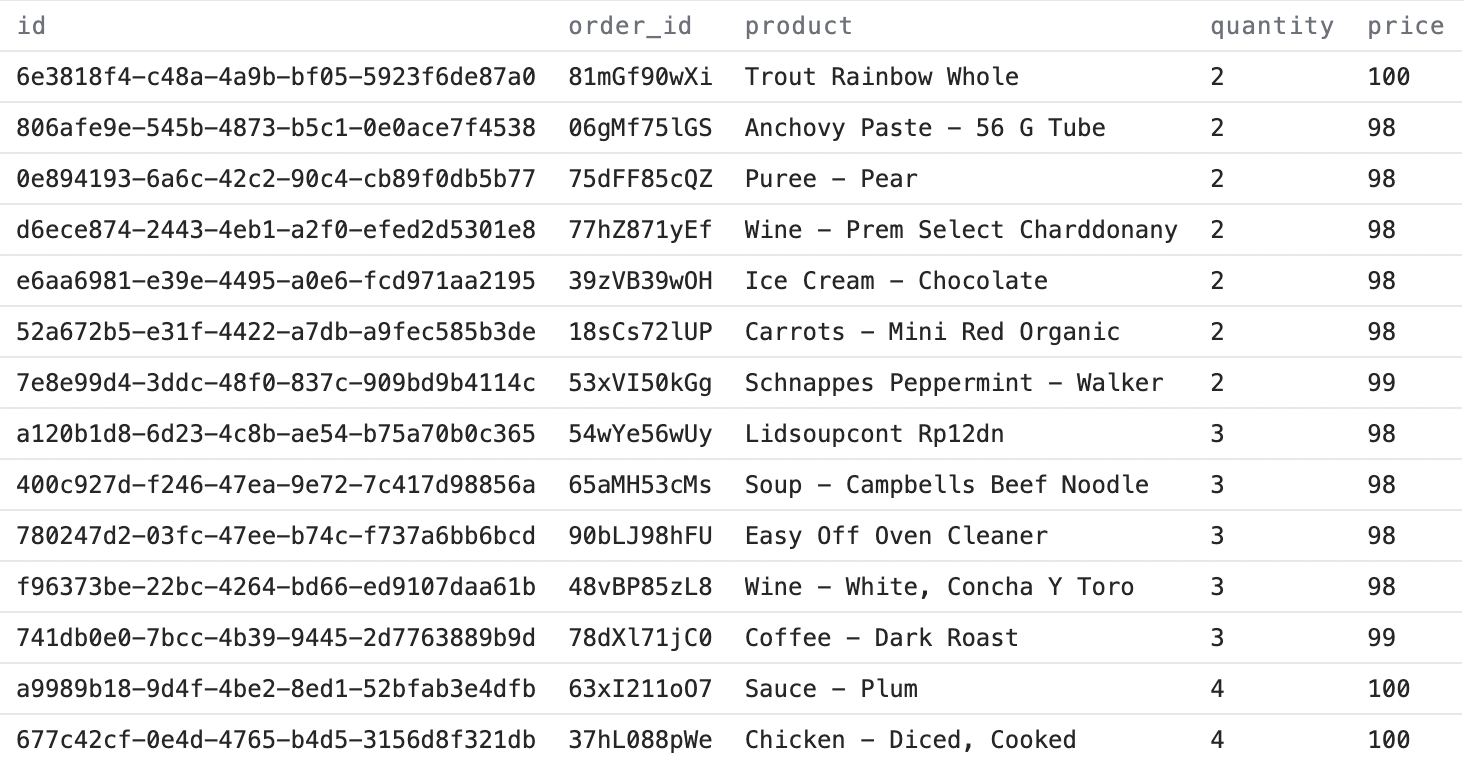Select the Trout Rainbow Whole product cell
The height and width of the screenshot is (764, 1464).
pos(881,77)
